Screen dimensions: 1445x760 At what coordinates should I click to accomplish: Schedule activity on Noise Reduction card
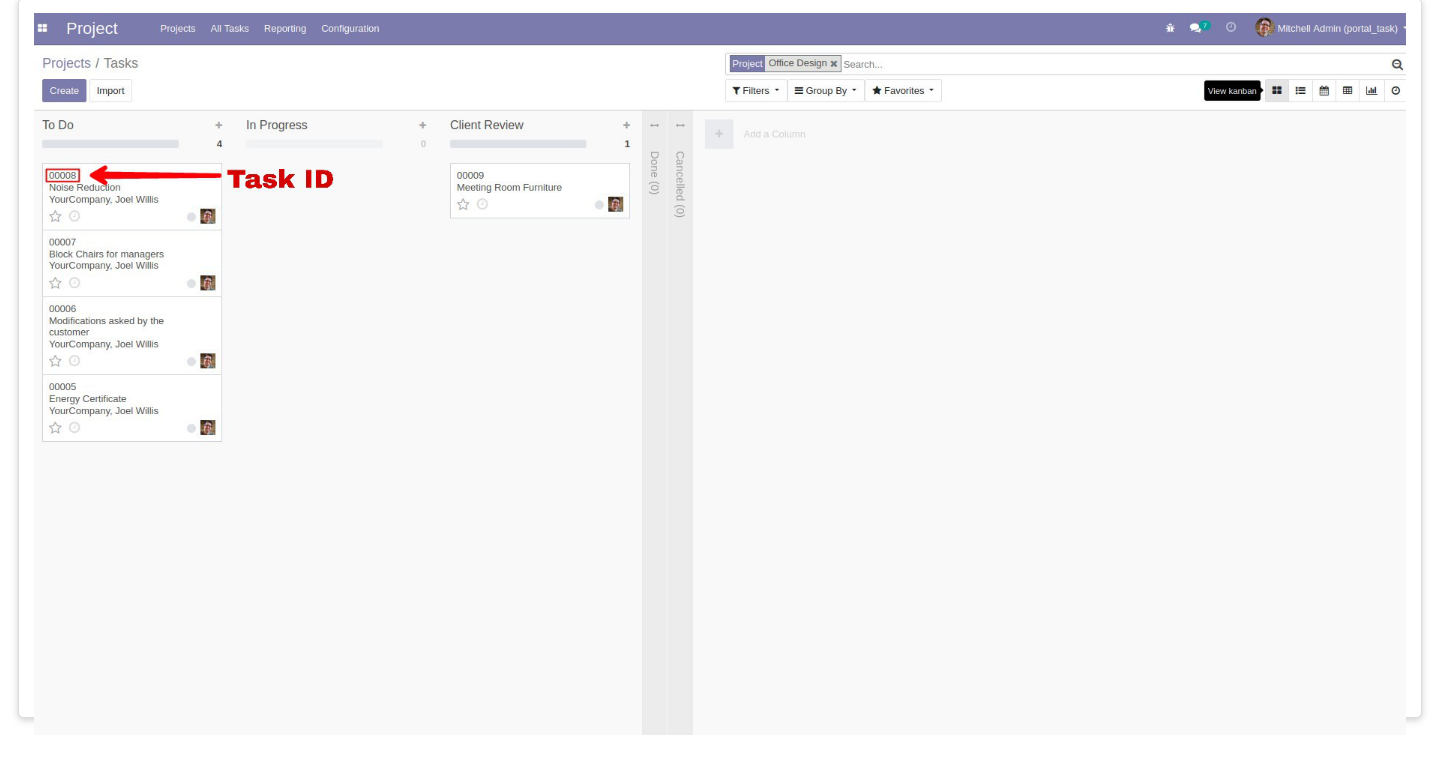(x=74, y=216)
